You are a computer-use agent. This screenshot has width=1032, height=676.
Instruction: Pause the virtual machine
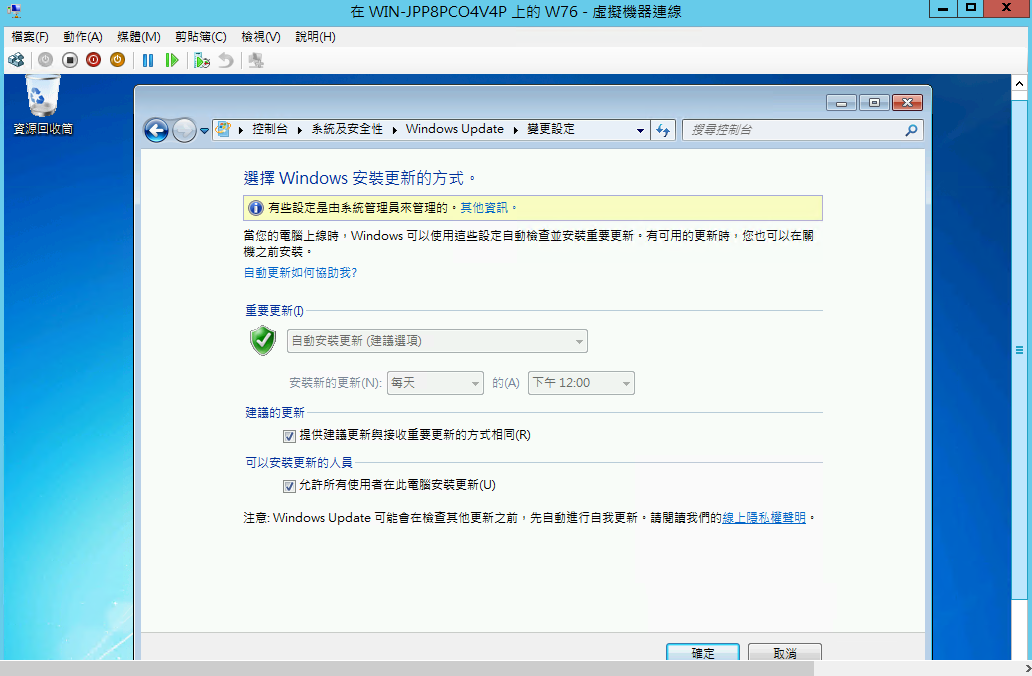point(148,61)
